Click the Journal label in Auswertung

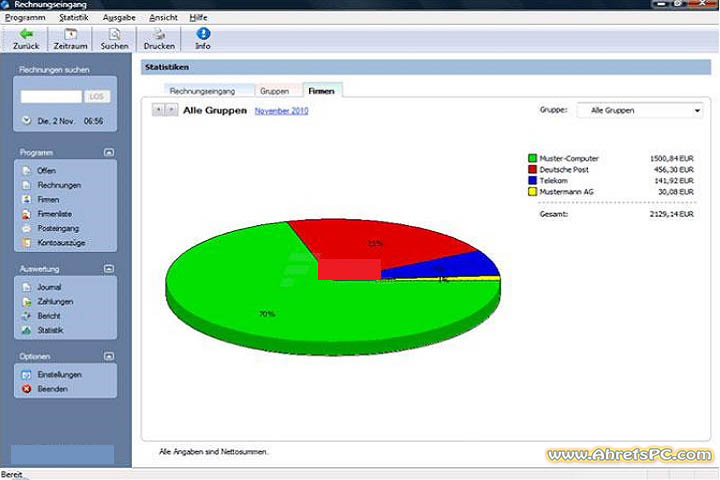(49, 287)
